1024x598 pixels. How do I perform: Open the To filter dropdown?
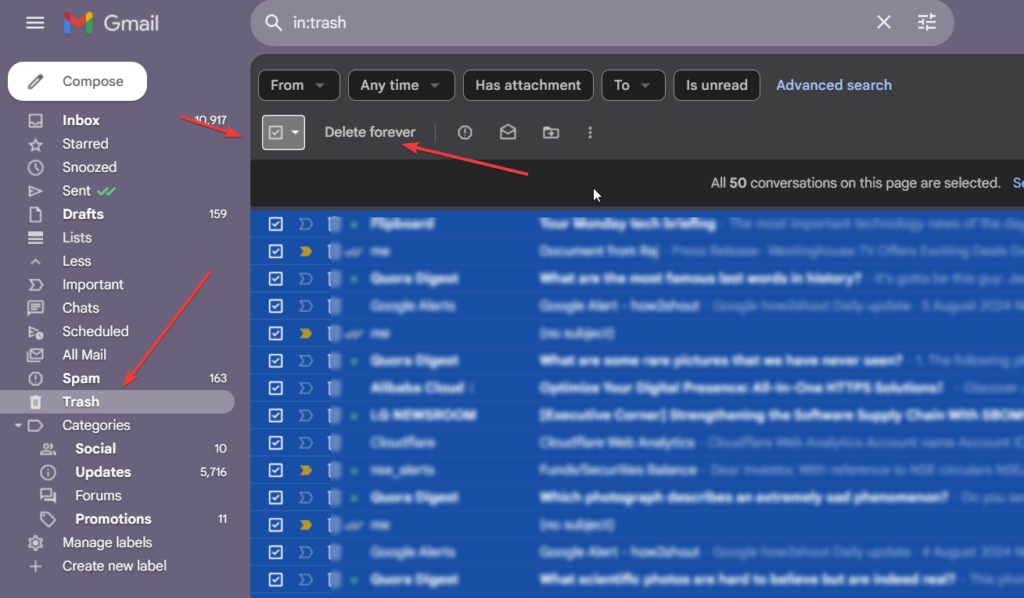633,86
